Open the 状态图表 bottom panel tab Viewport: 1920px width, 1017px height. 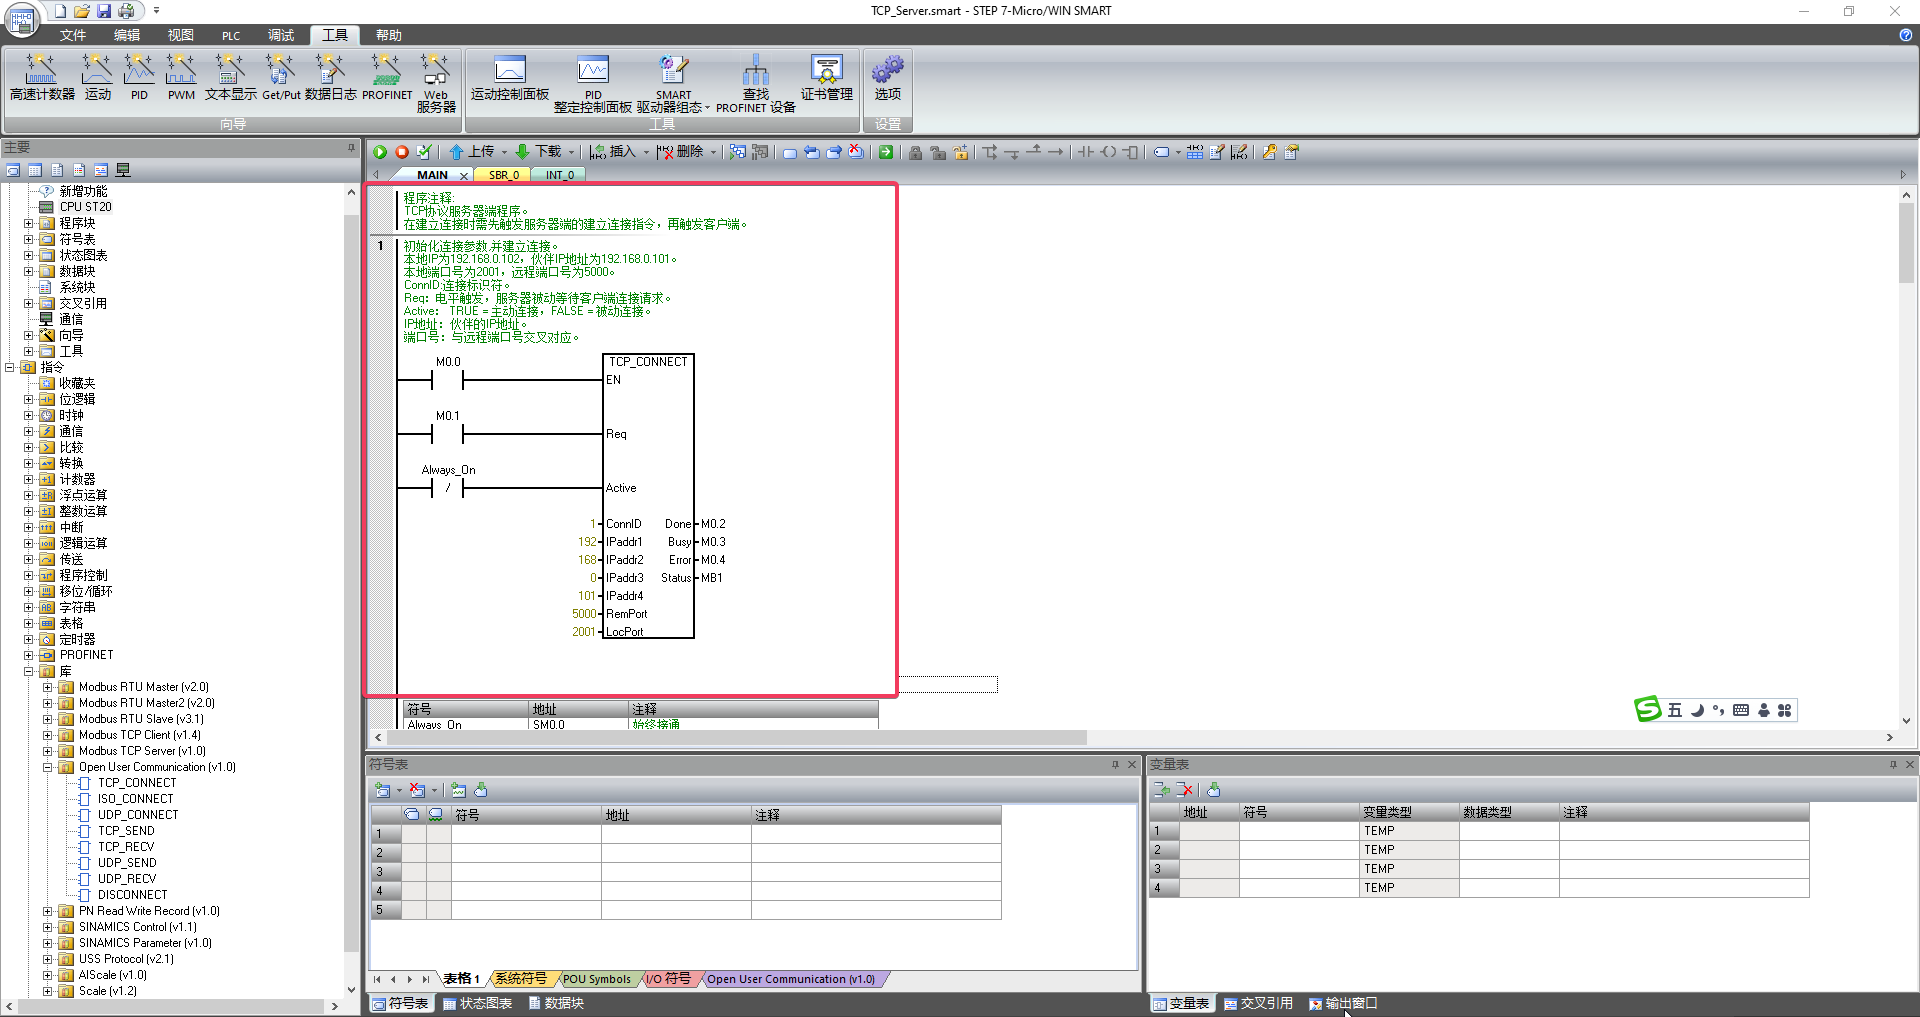click(x=478, y=1003)
